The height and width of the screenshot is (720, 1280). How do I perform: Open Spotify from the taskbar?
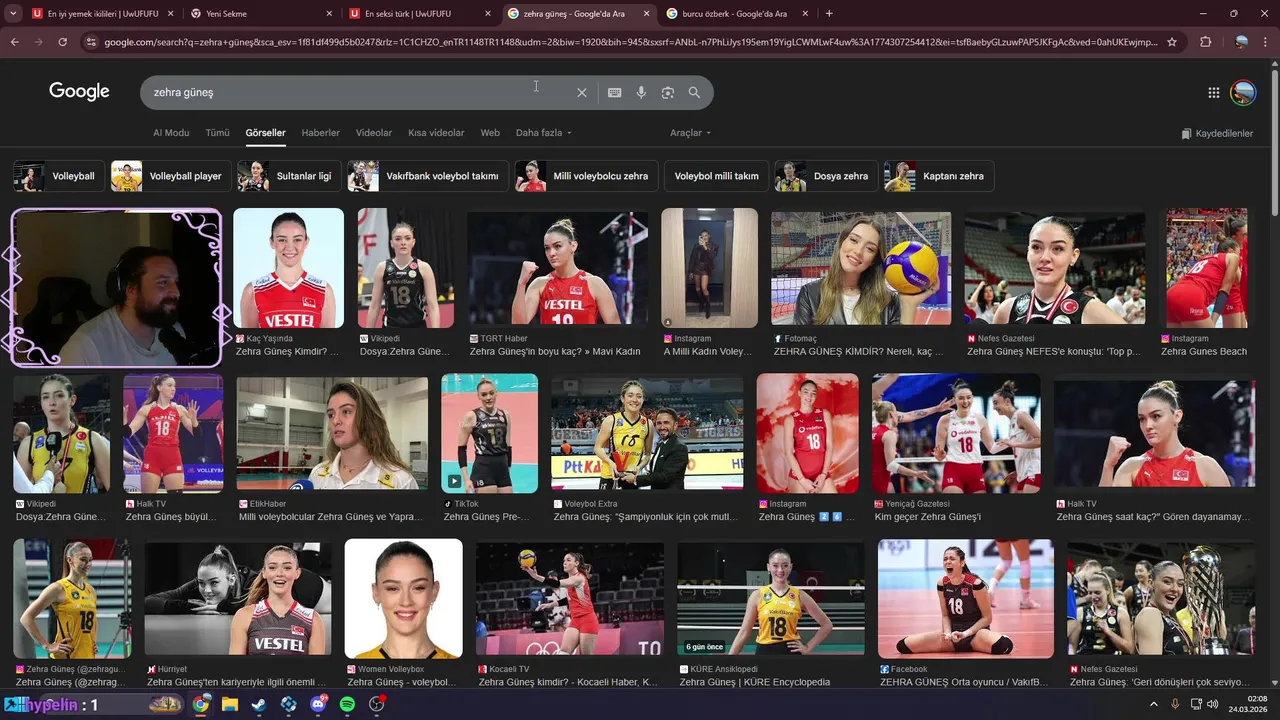(x=347, y=704)
